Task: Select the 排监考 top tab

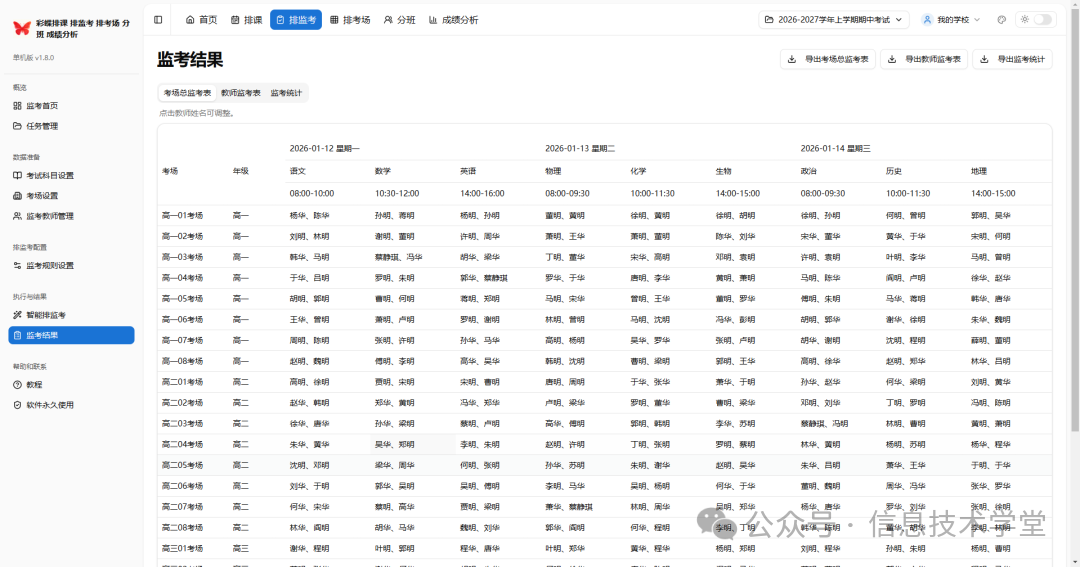Action: (295, 20)
